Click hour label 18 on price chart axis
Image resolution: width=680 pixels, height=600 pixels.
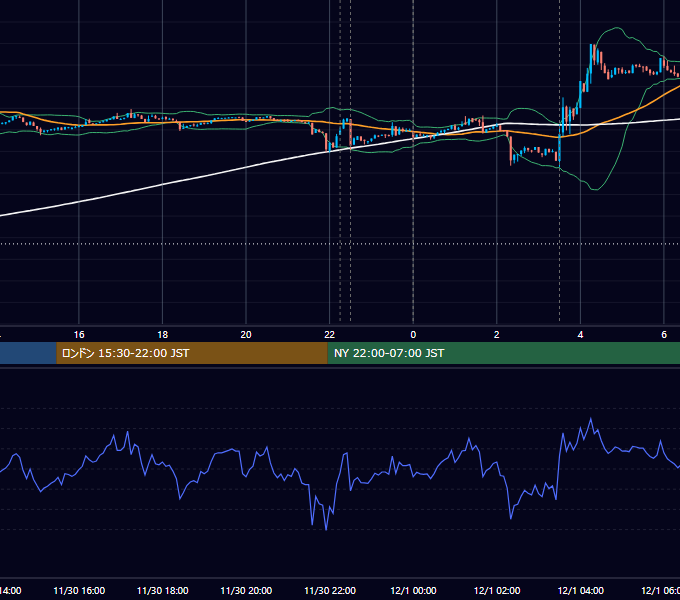click(x=163, y=335)
